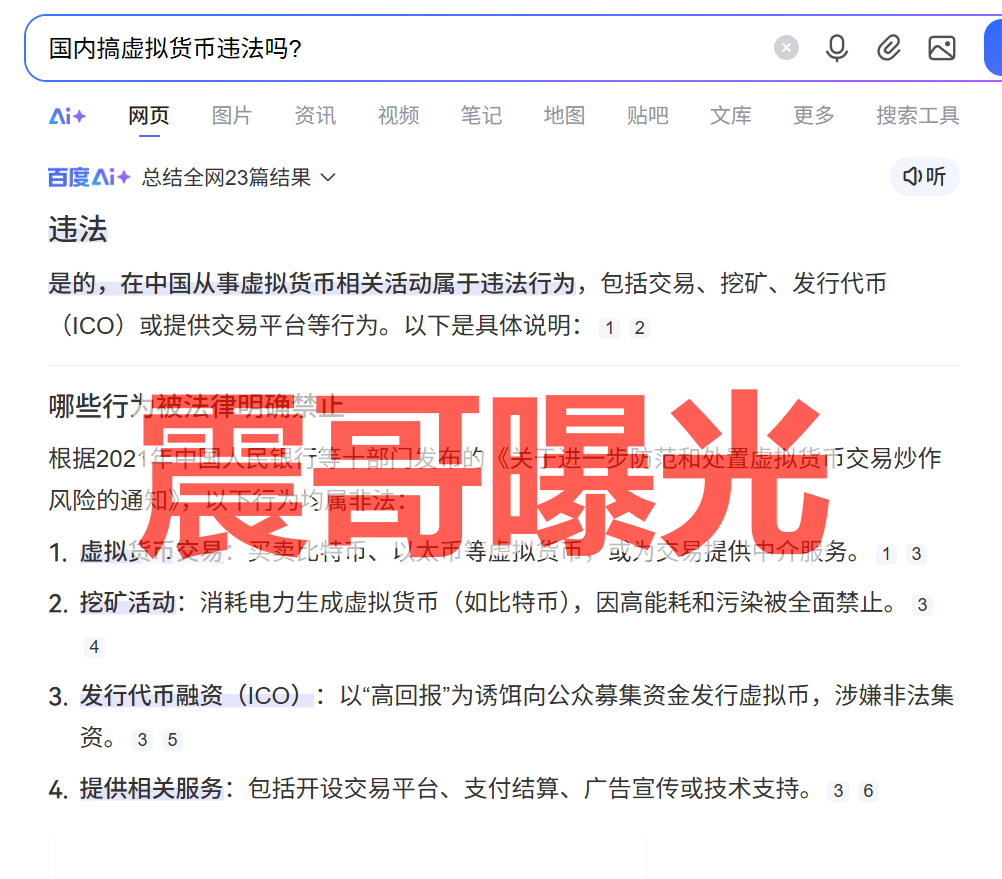Viewport: 1002px width, 879px height.
Task: Switch to the 视频 tab
Action: point(398,115)
